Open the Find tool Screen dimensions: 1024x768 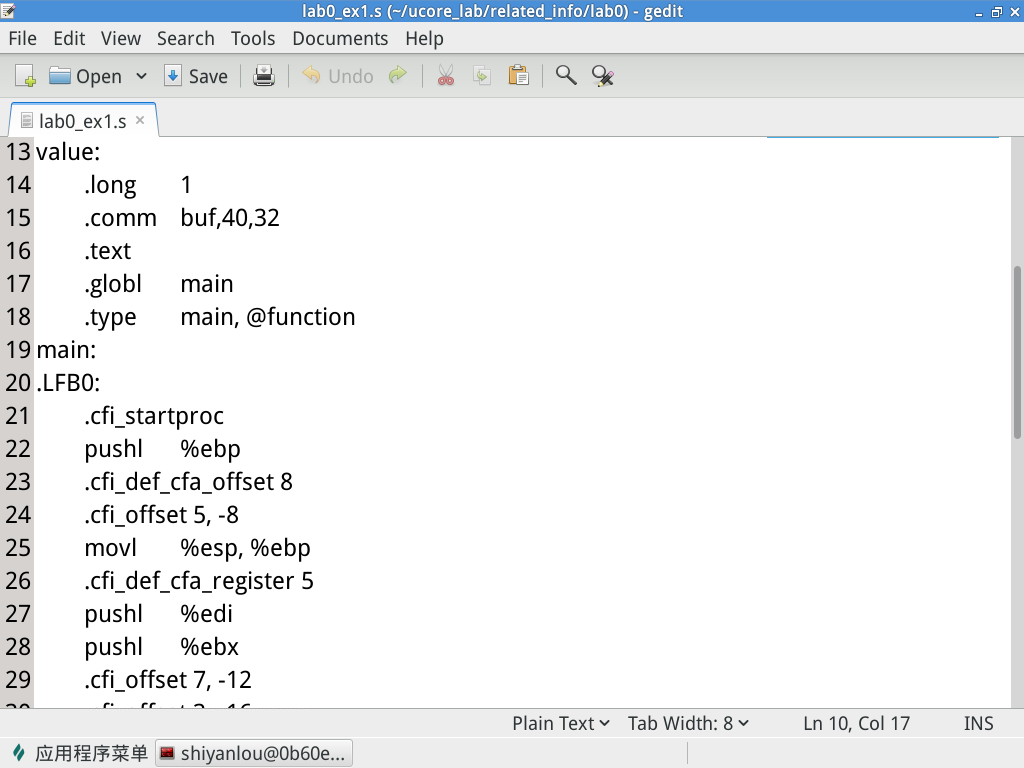(565, 75)
